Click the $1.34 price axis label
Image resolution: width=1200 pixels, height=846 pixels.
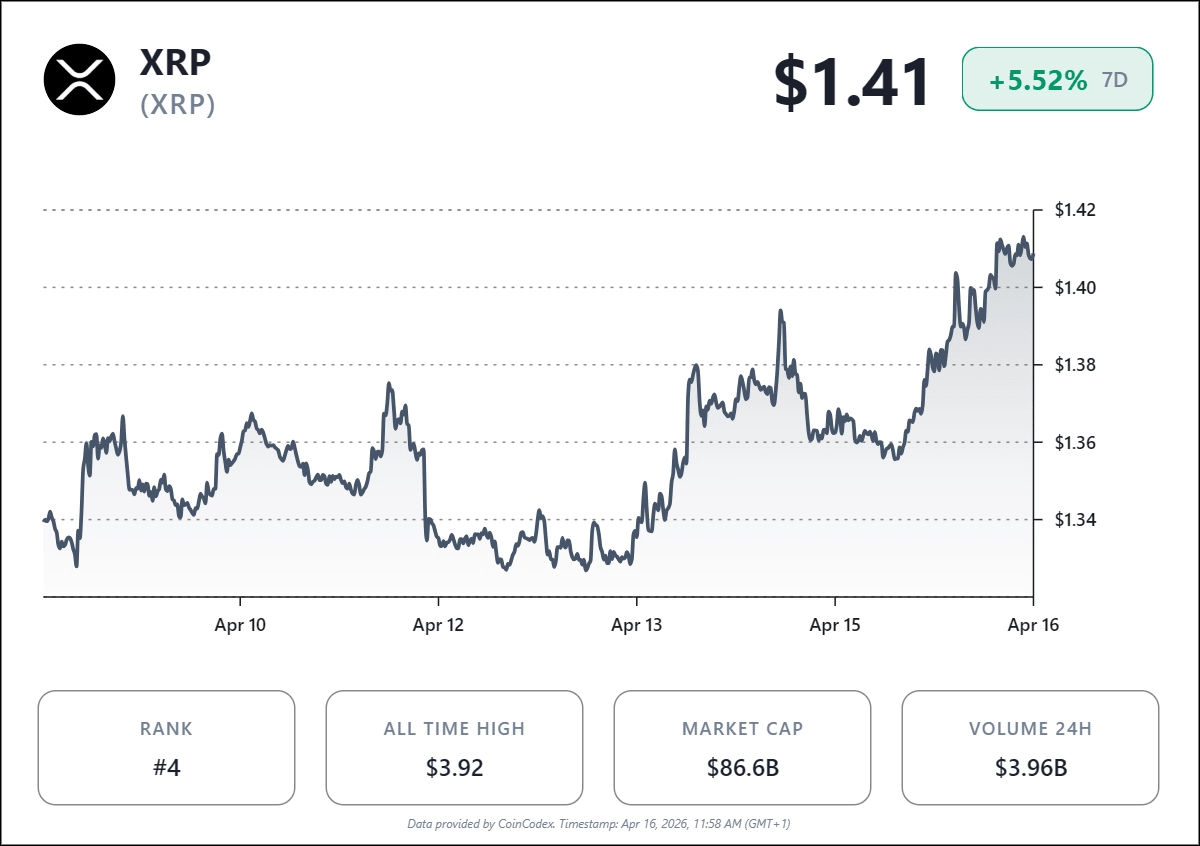point(1076,520)
